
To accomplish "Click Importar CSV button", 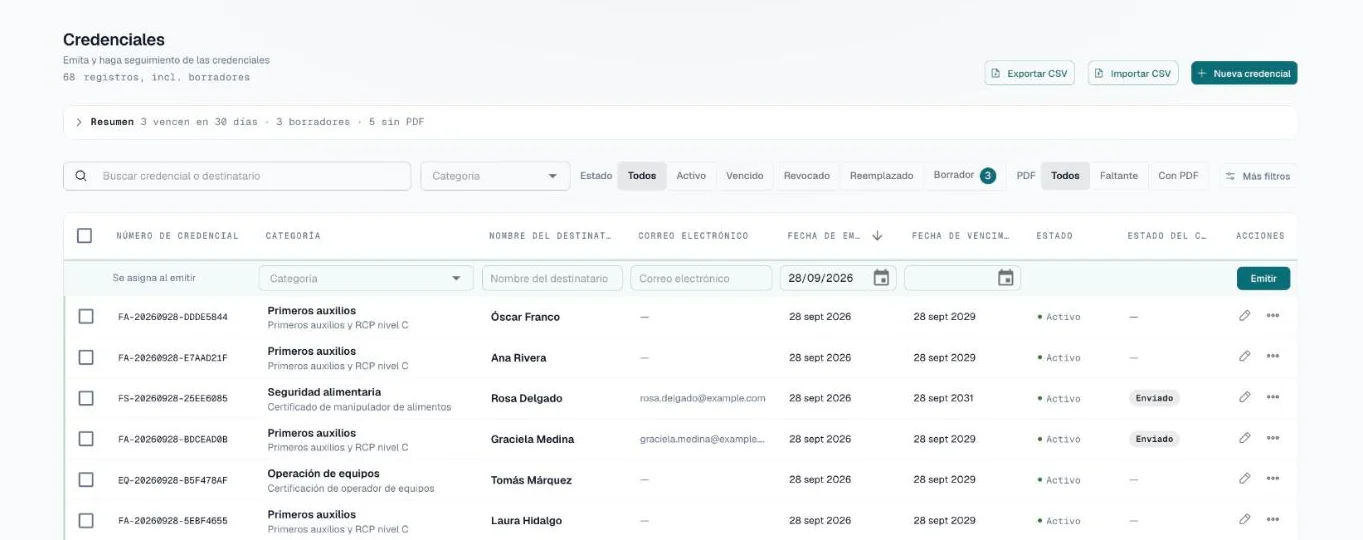I will [1133, 73].
